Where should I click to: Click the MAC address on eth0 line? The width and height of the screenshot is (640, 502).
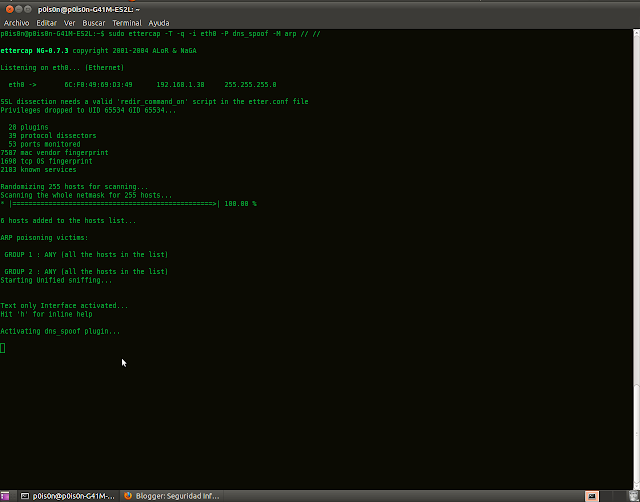click(x=98, y=84)
